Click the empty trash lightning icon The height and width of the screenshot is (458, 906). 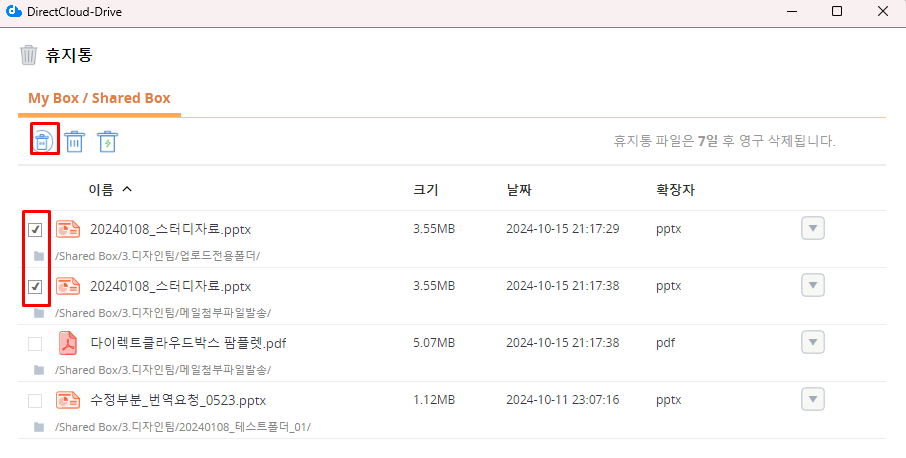pyautogui.click(x=108, y=142)
